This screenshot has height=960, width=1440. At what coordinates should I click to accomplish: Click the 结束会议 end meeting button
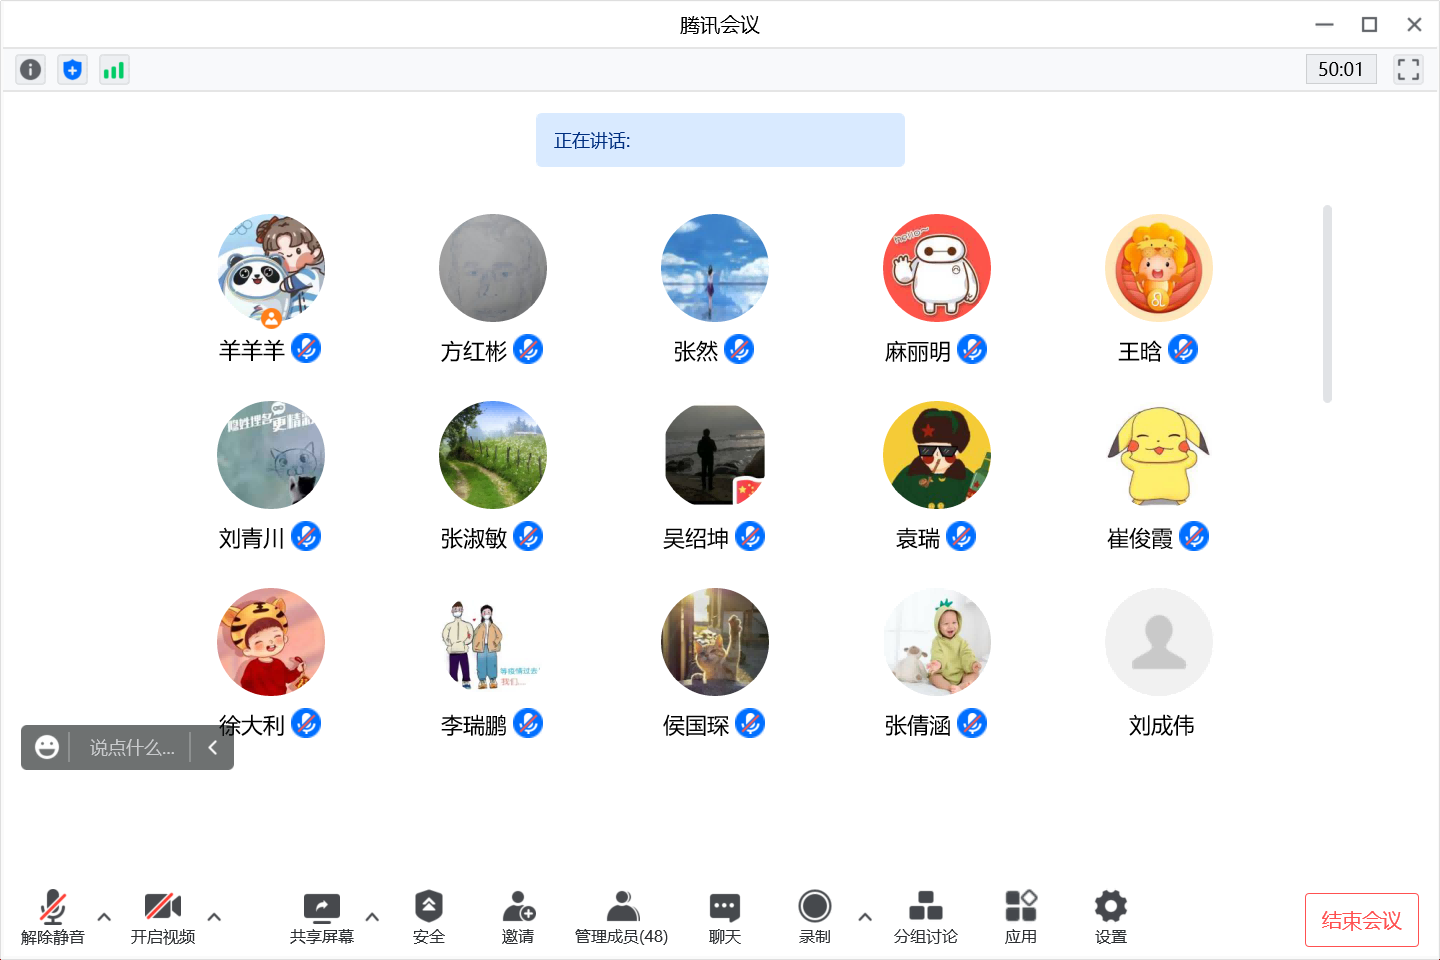click(x=1362, y=920)
